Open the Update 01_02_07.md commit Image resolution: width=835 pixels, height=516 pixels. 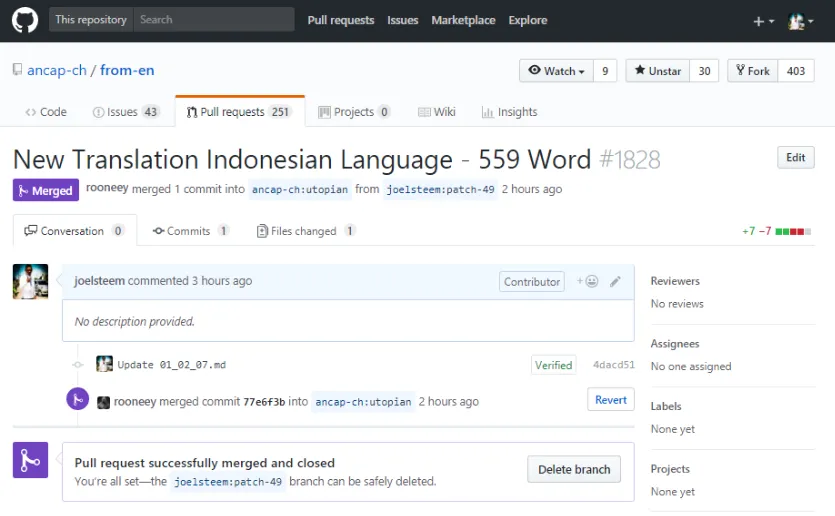(x=171, y=365)
